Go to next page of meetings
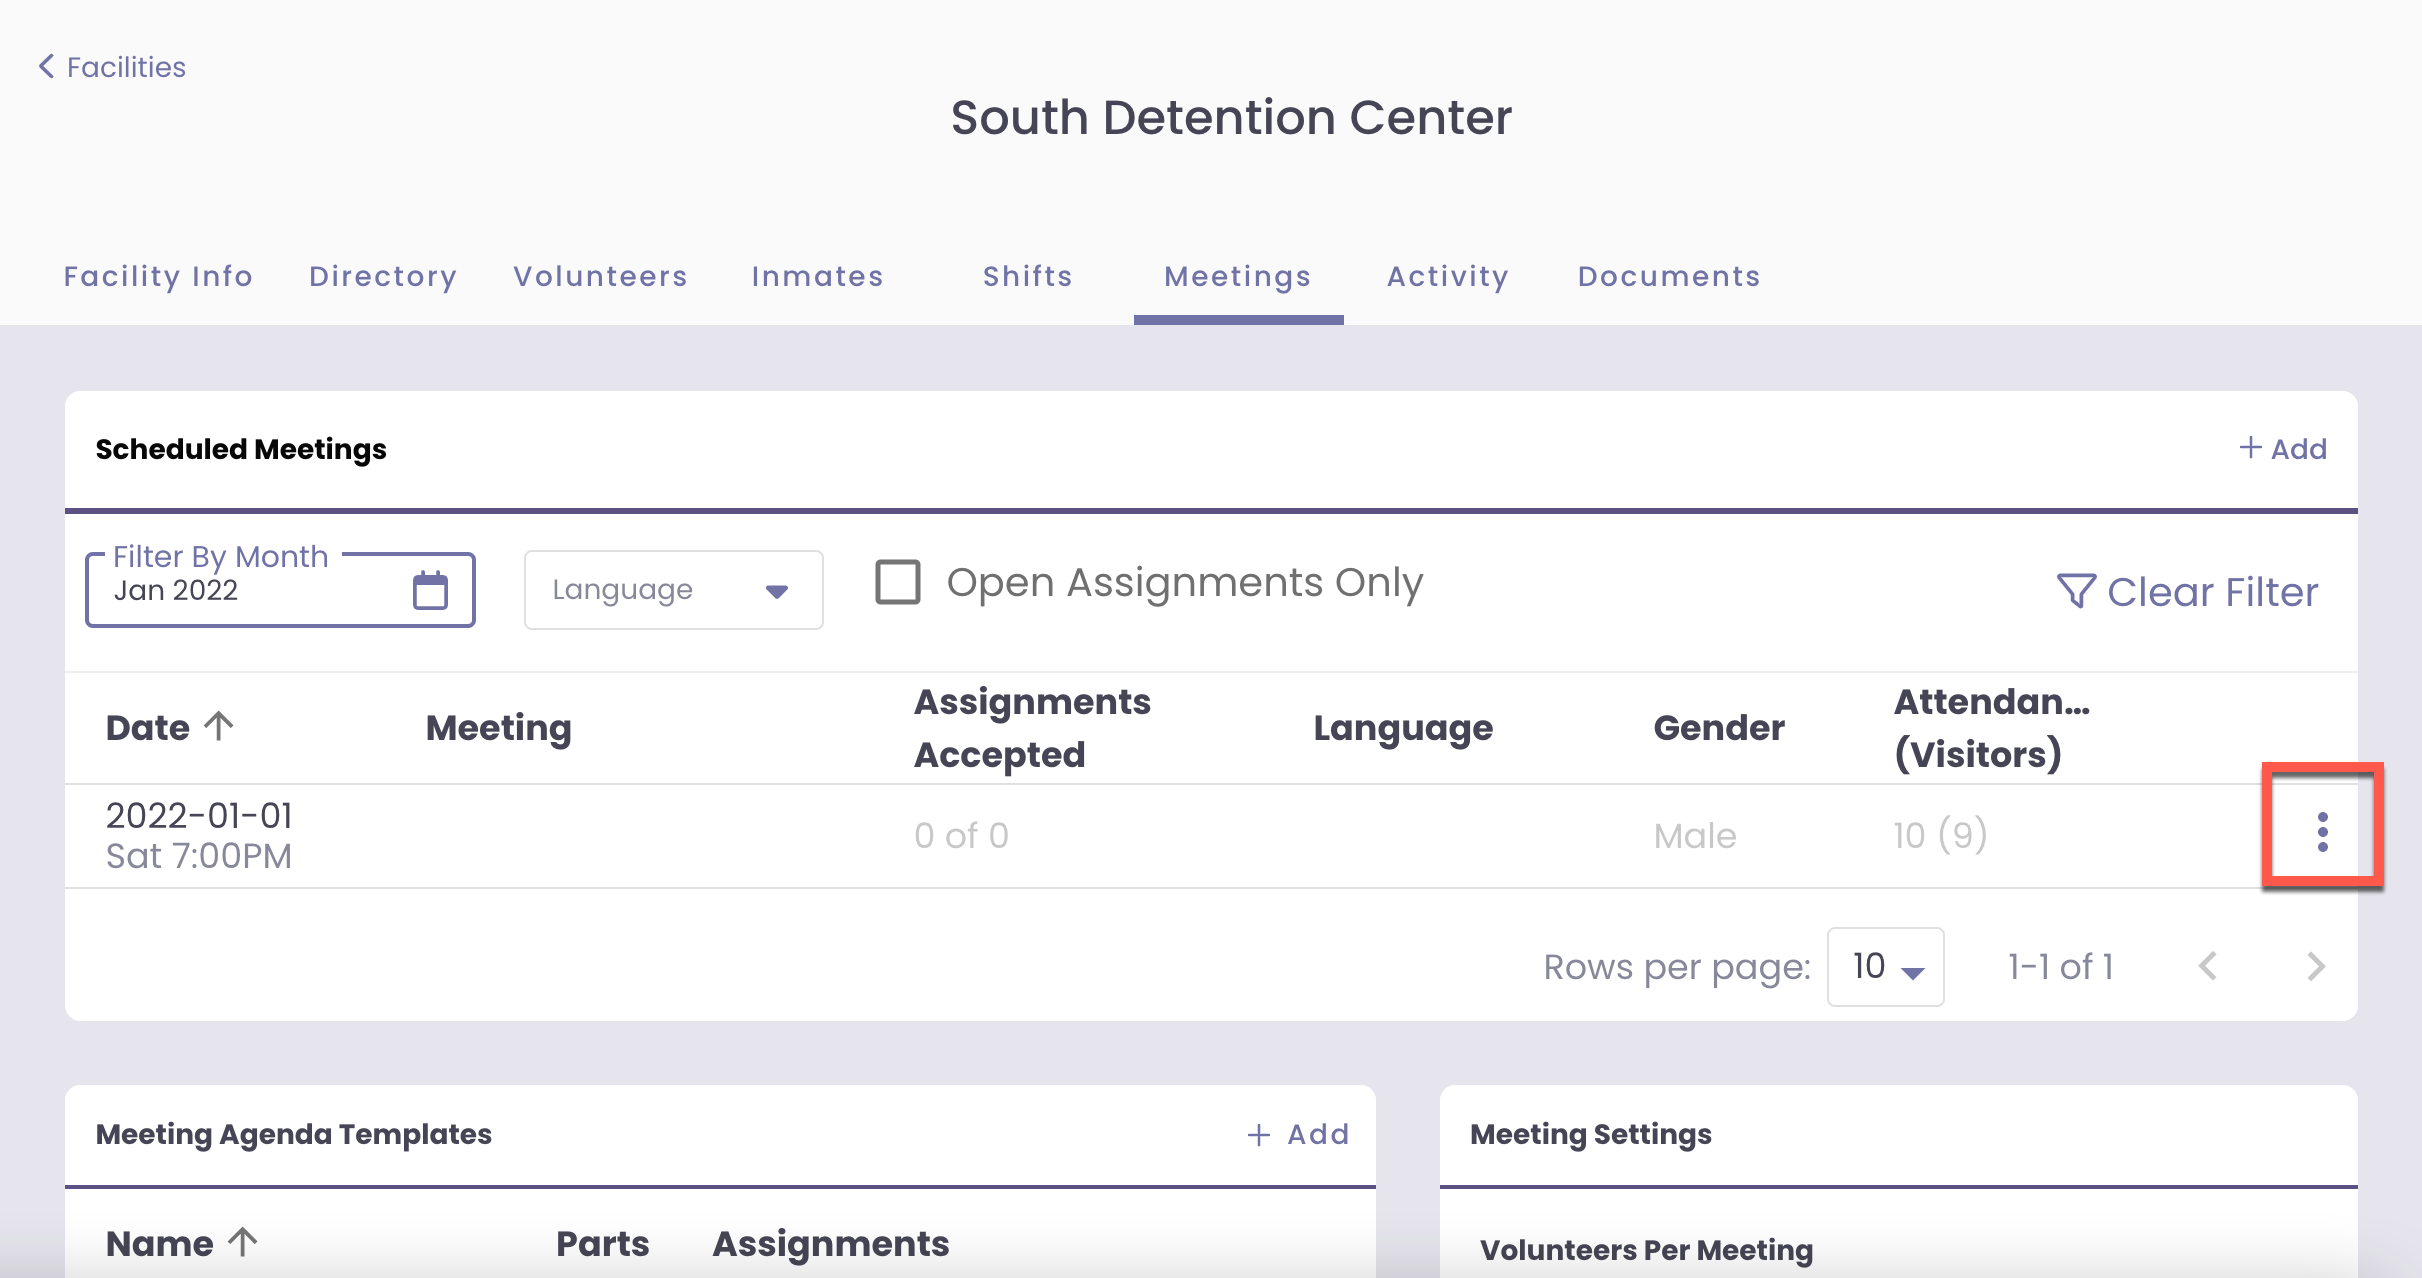This screenshot has width=2422, height=1278. [x=2315, y=966]
